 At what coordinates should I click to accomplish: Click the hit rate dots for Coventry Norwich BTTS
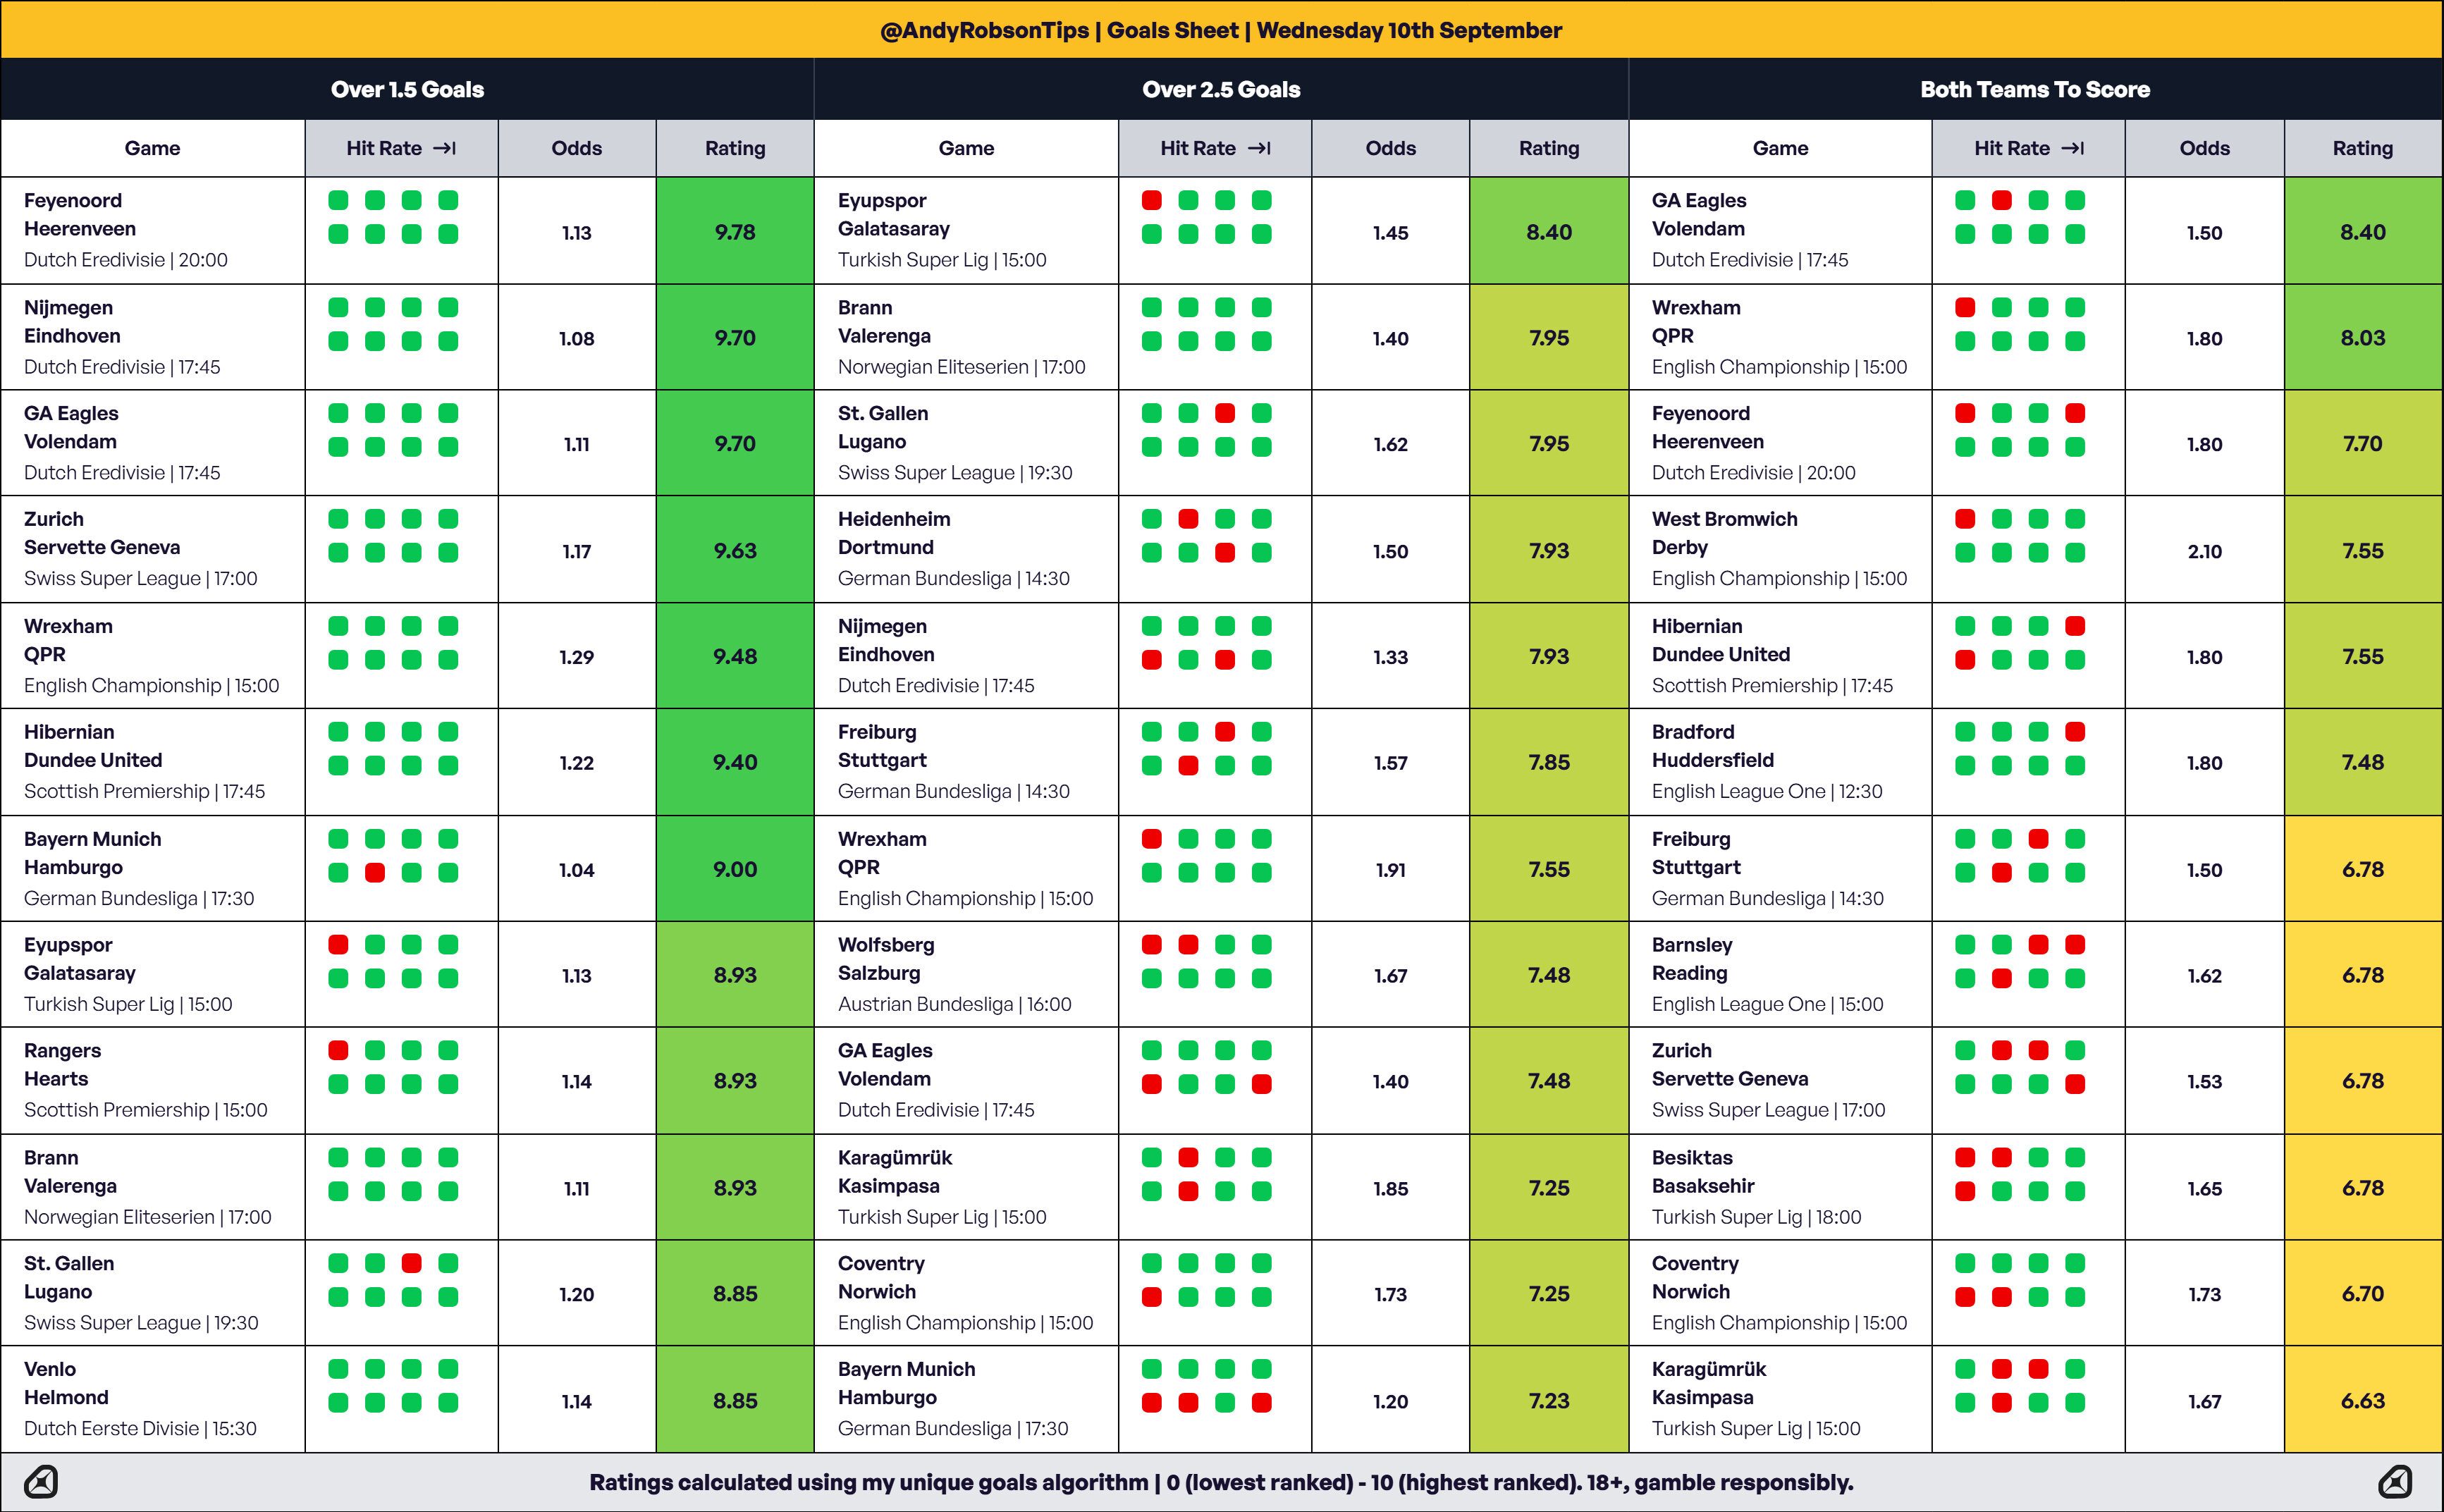[2021, 1280]
